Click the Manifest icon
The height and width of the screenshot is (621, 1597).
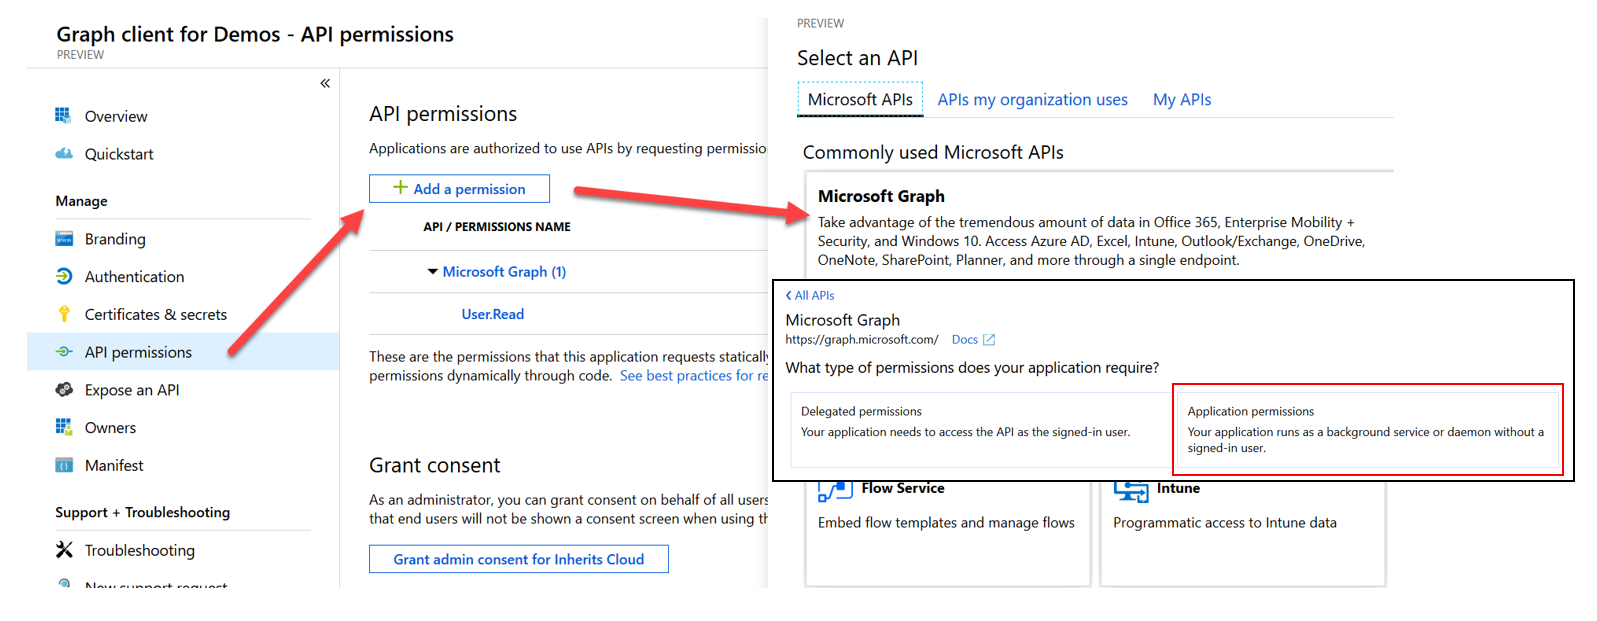click(64, 465)
